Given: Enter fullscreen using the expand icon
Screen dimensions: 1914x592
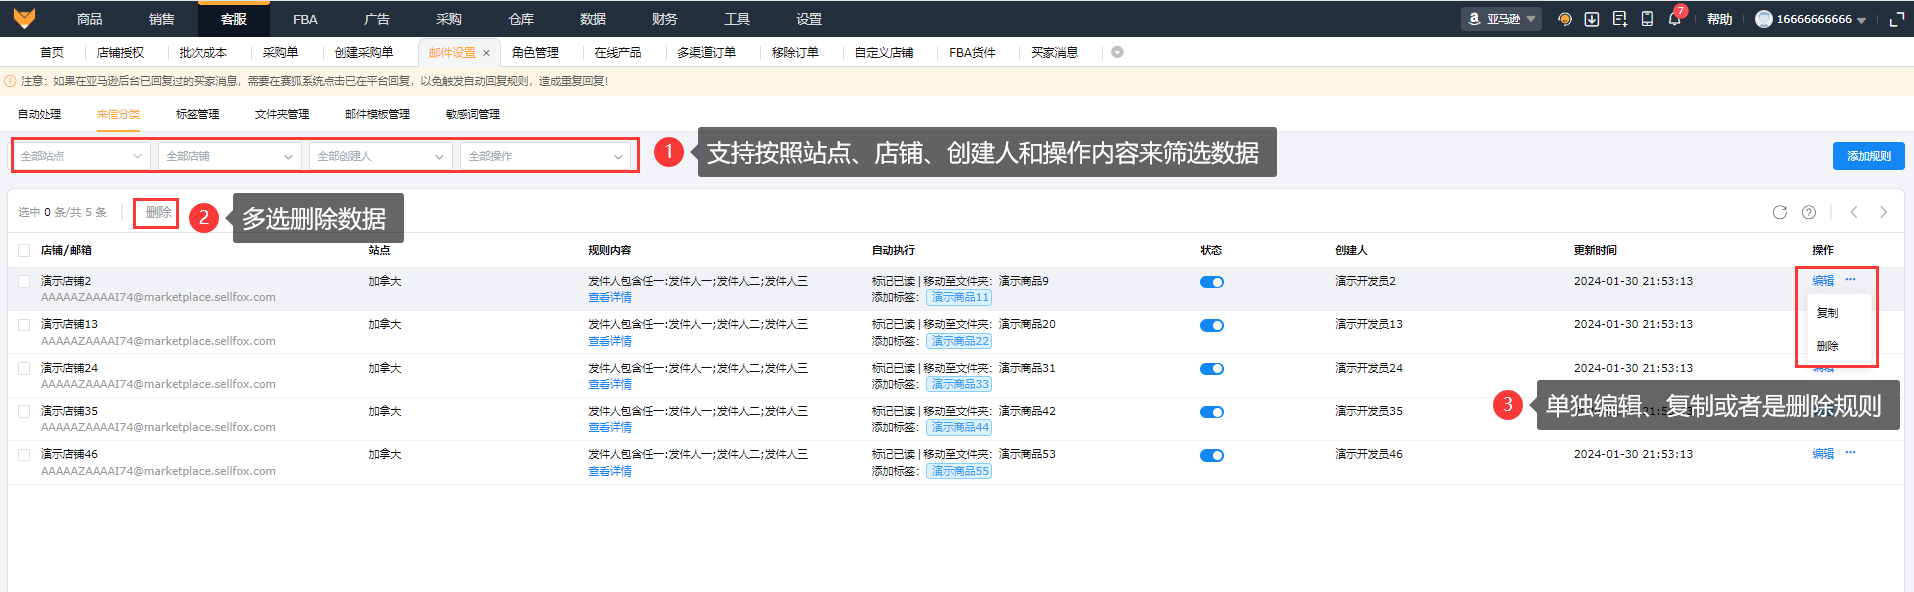Looking at the screenshot, I should (x=1896, y=19).
